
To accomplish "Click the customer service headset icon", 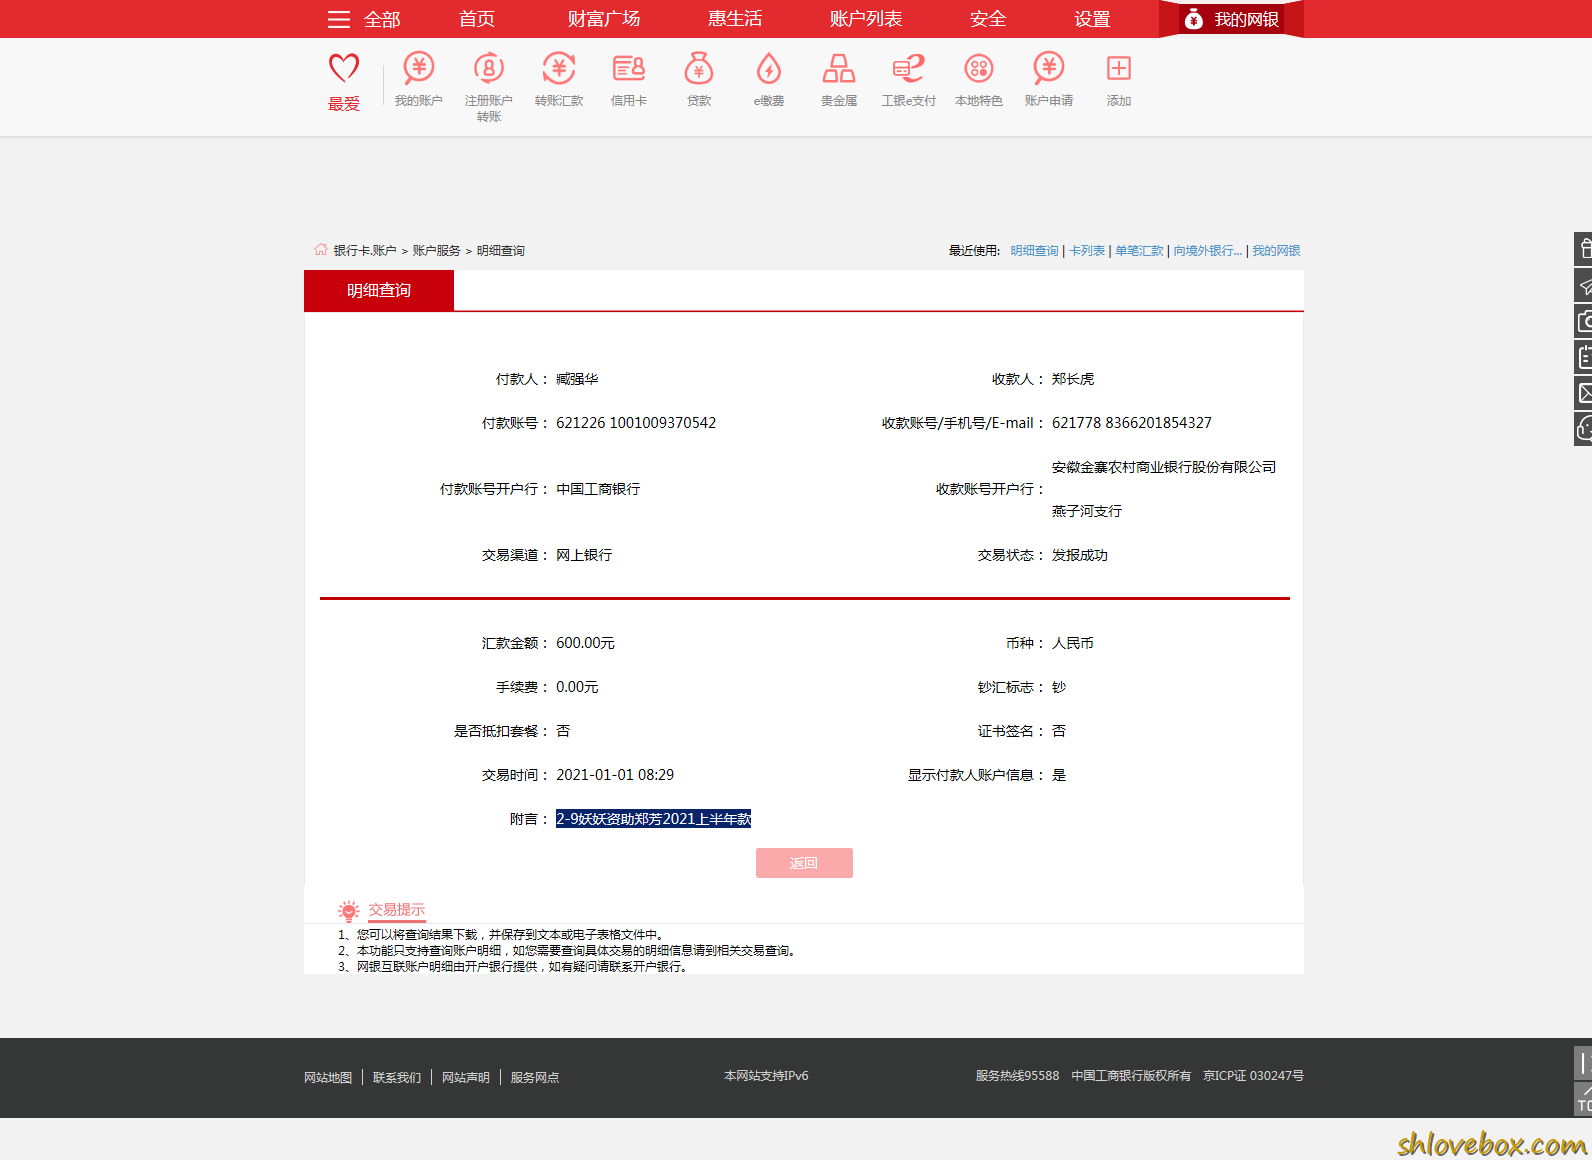I will click(x=1584, y=429).
